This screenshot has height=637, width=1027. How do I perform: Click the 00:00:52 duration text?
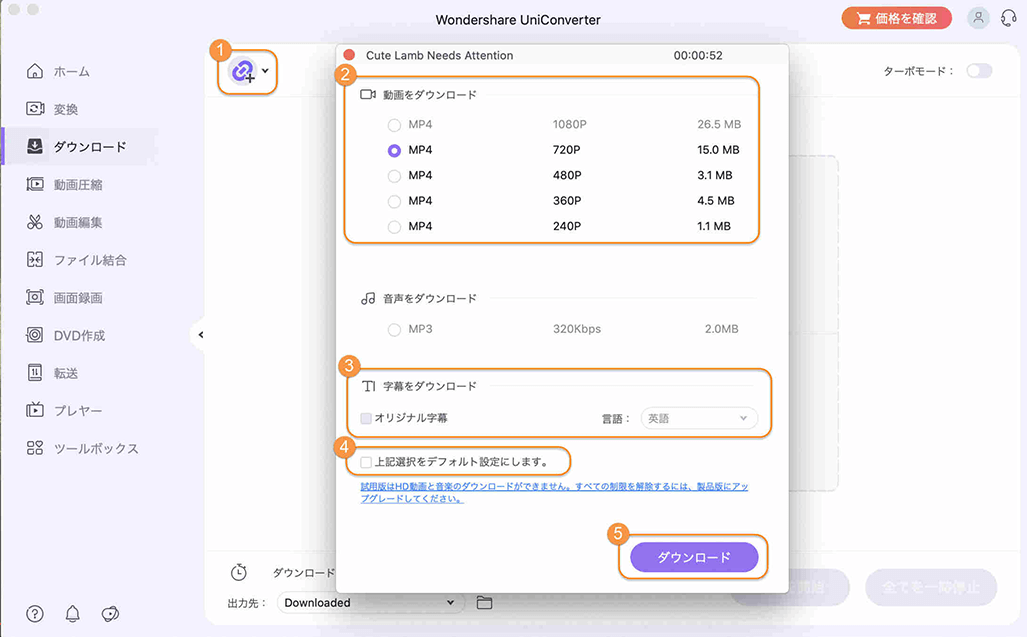698,56
